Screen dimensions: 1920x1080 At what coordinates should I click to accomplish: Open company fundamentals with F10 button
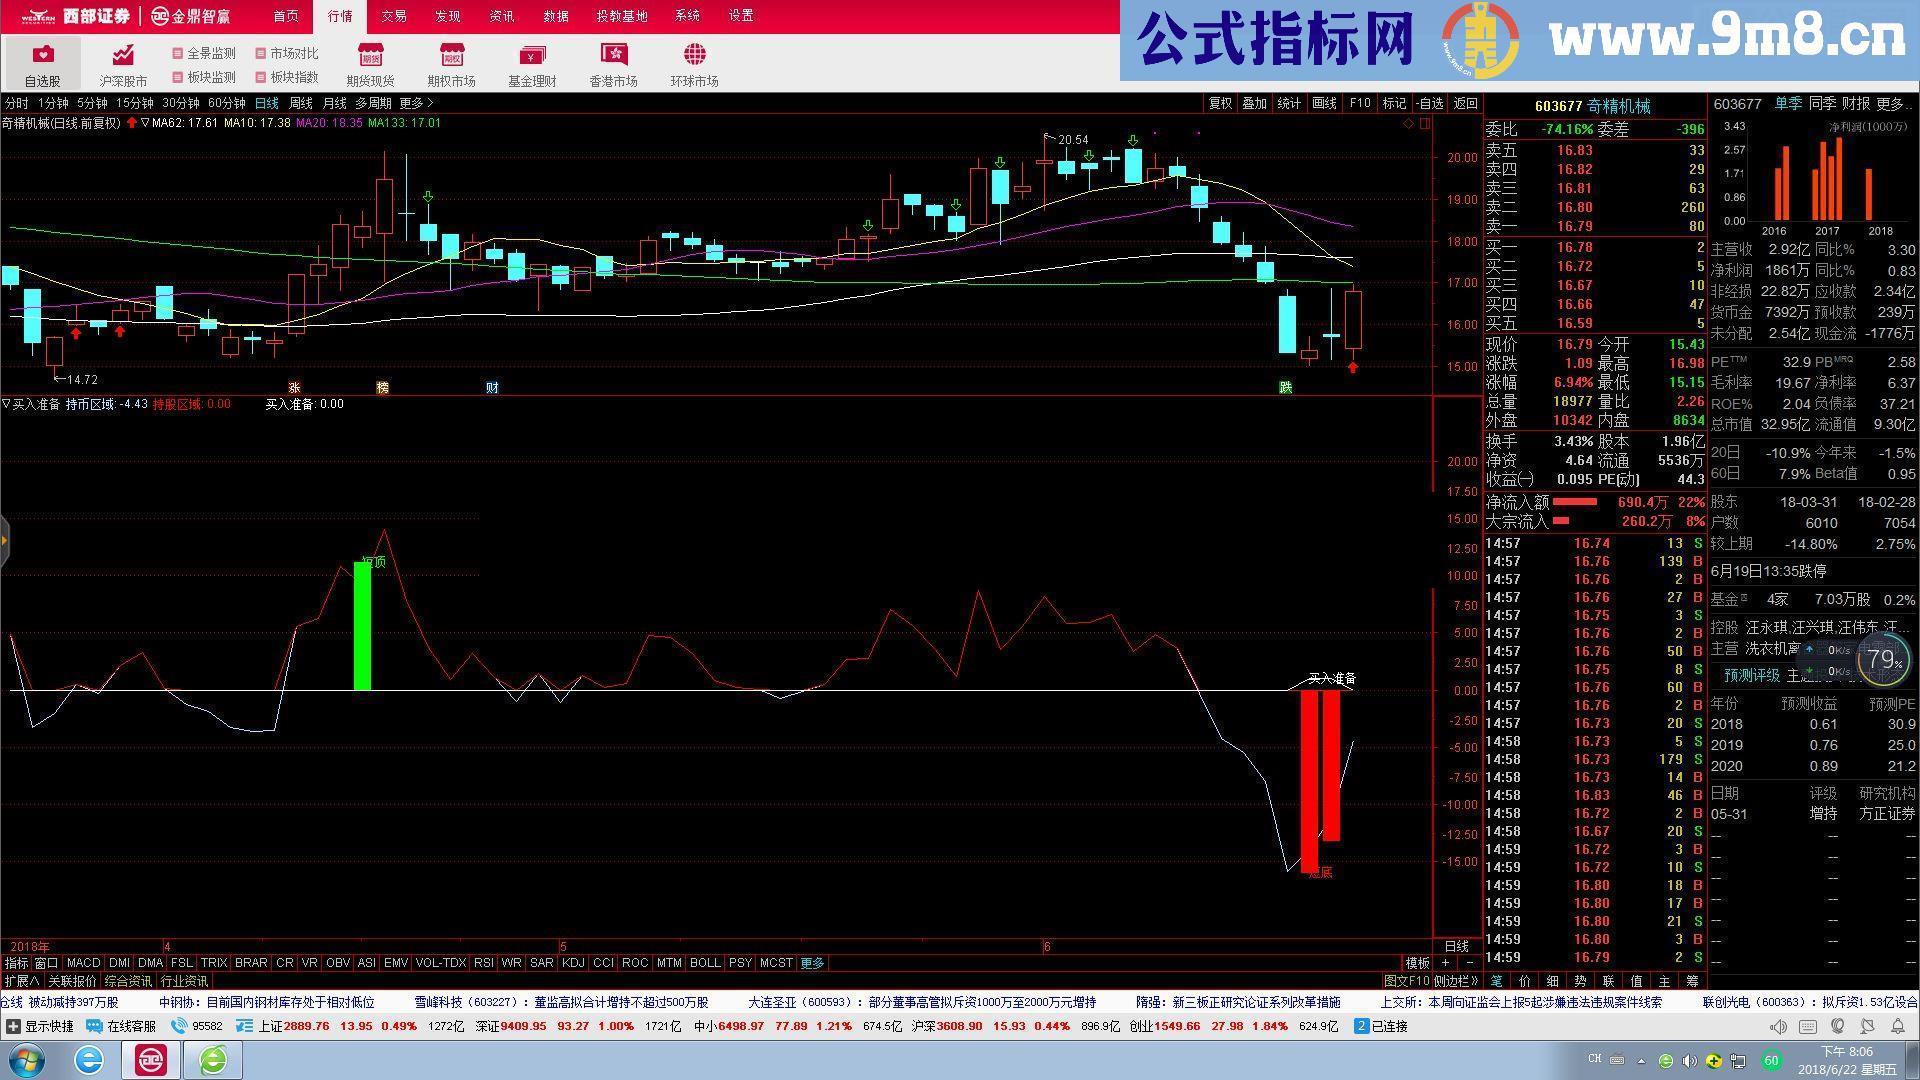coord(1360,103)
